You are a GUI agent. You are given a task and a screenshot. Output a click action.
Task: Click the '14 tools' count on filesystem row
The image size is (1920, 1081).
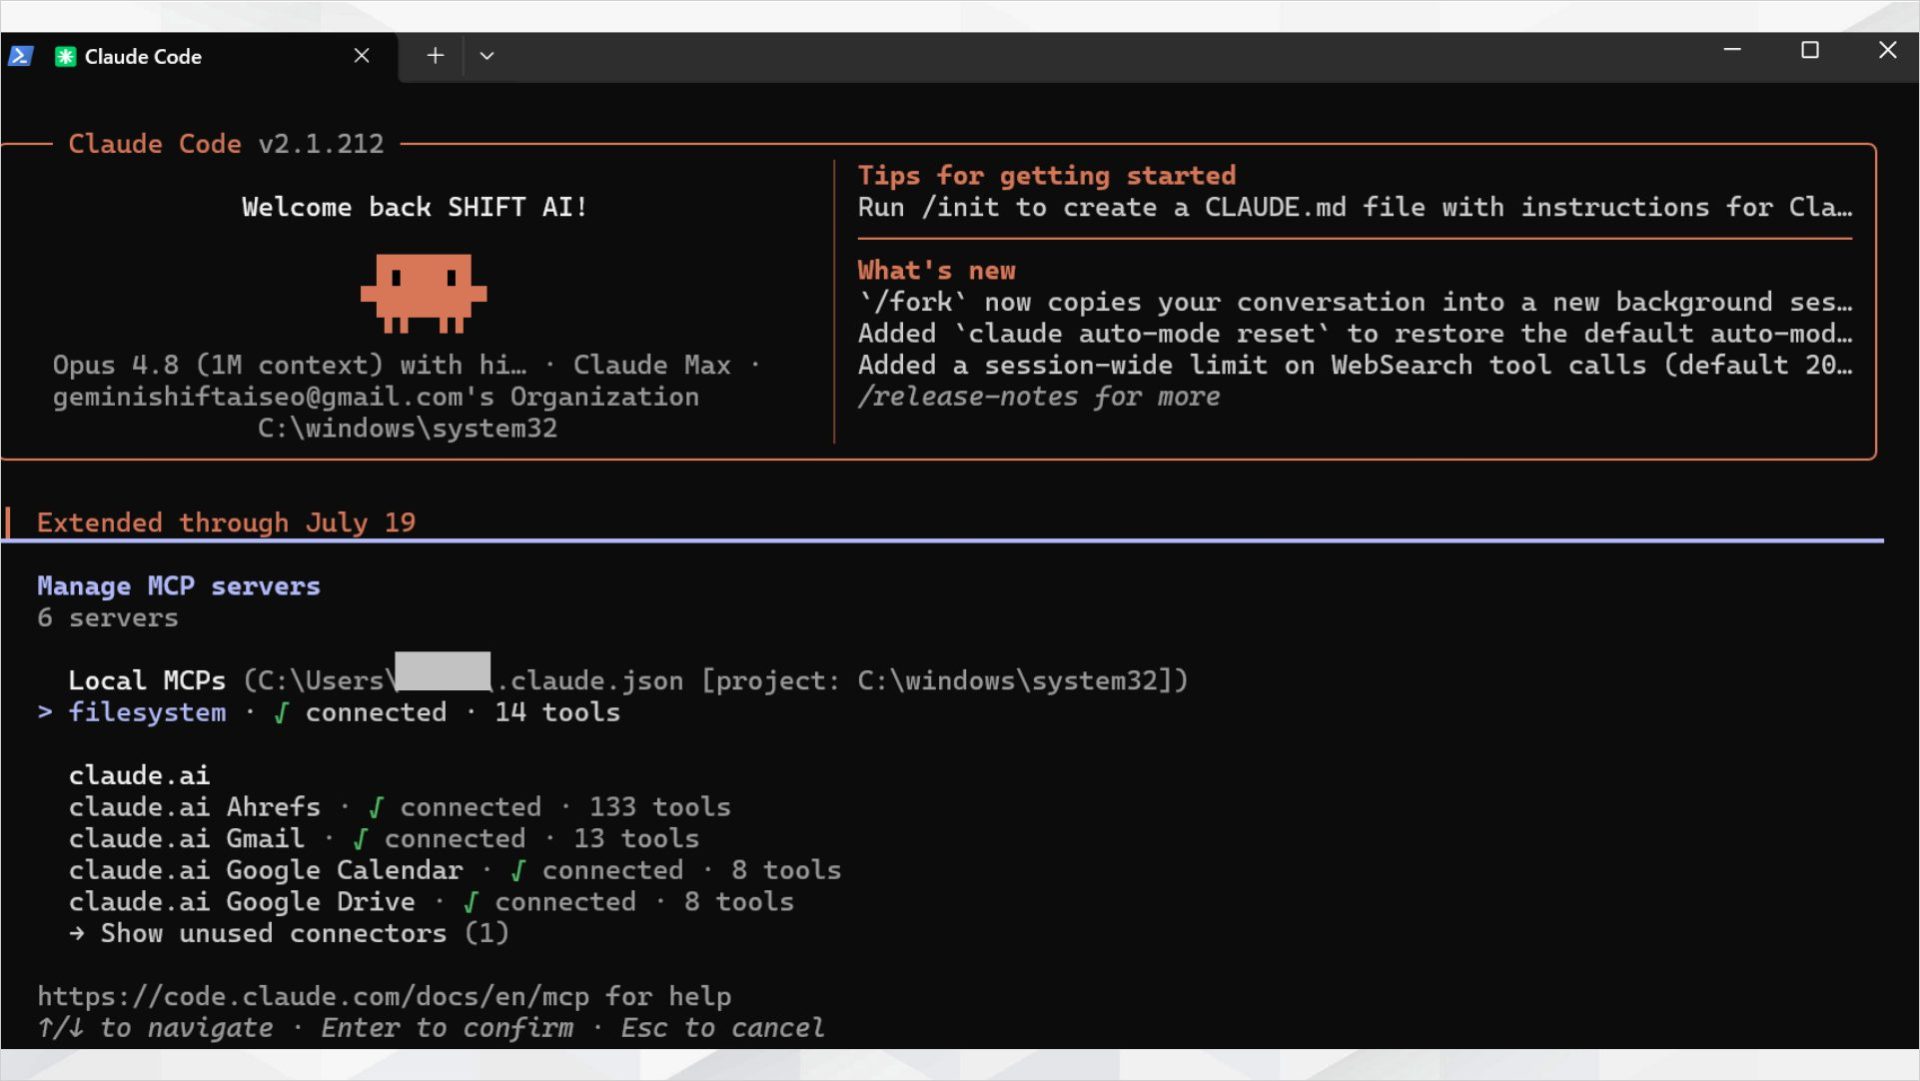(x=558, y=712)
